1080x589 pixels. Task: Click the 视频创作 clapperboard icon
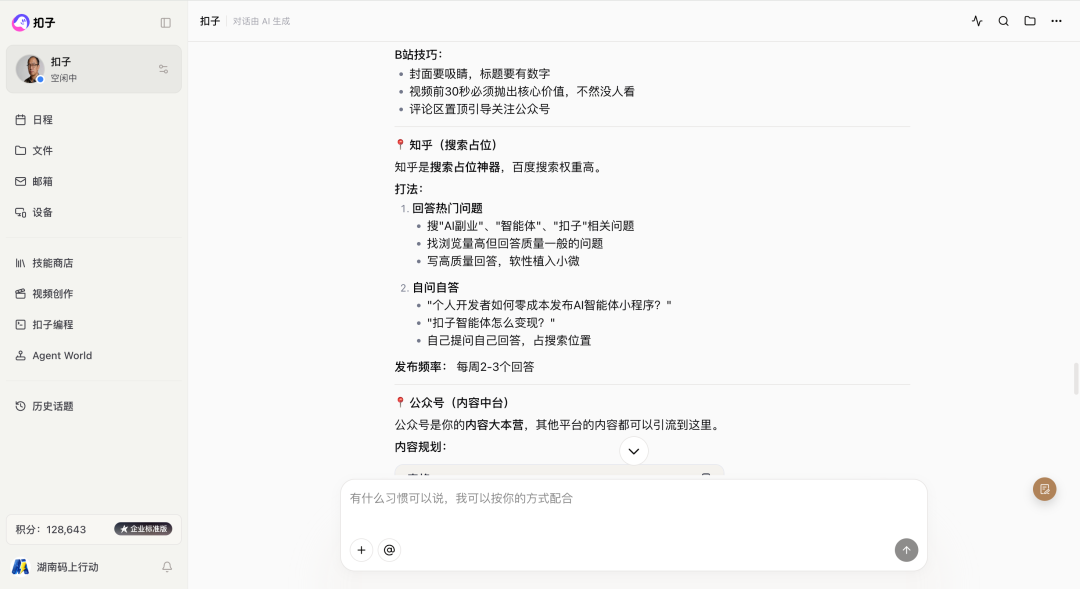(x=21, y=293)
